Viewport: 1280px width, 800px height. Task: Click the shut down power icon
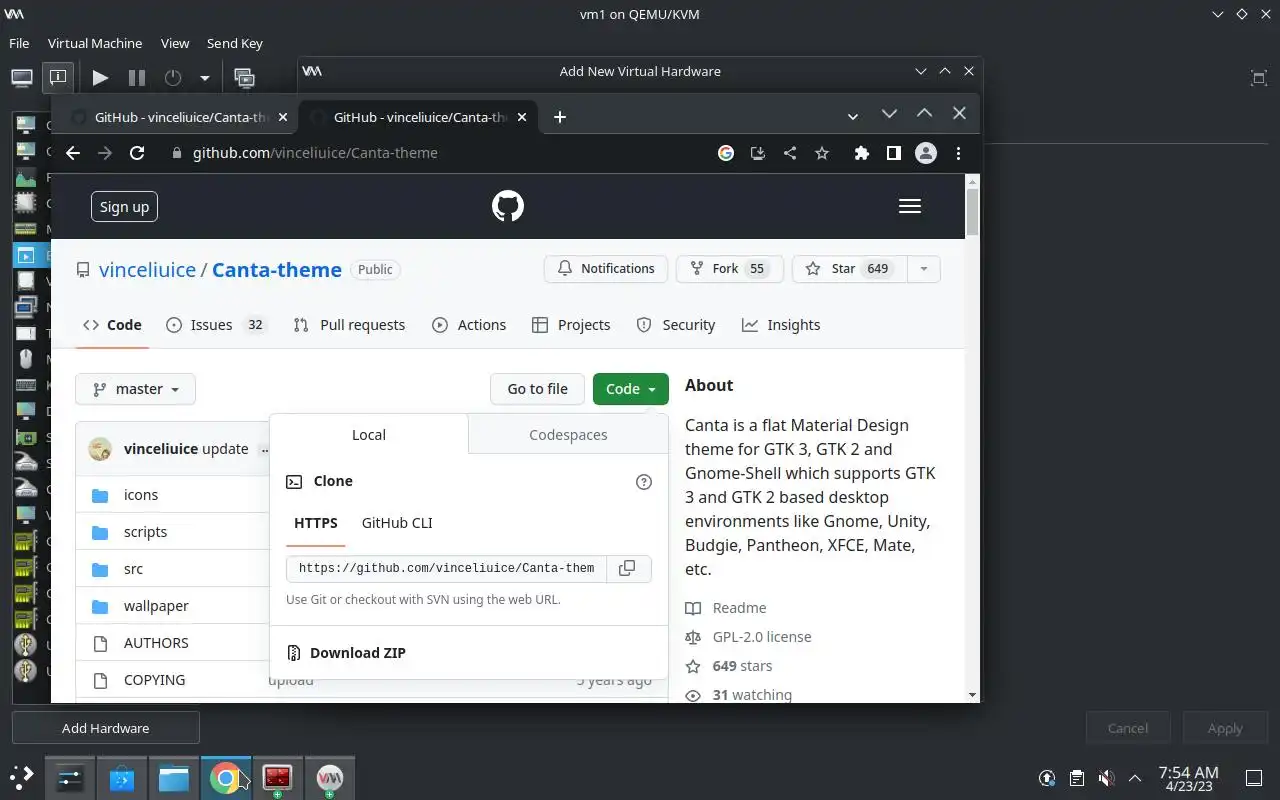tap(173, 77)
